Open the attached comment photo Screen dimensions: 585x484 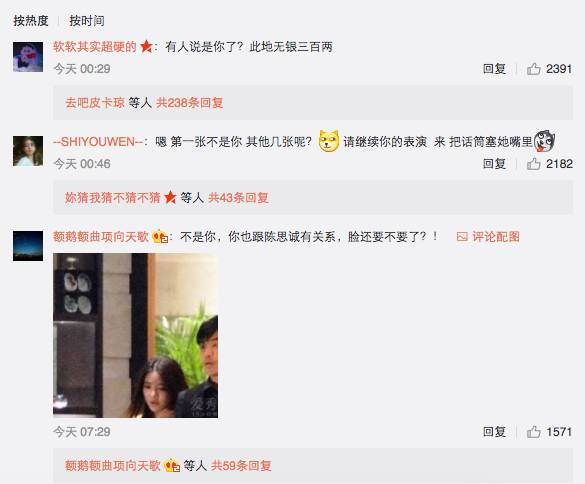pos(135,335)
